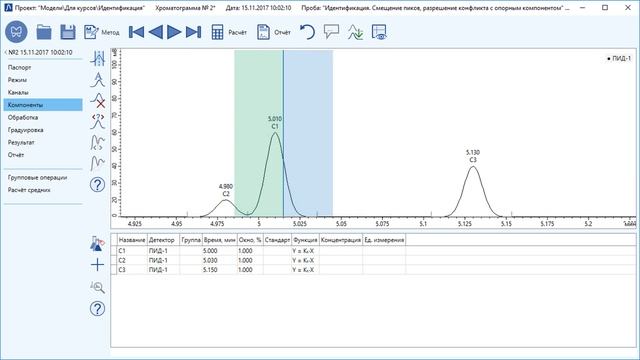640x360 pixels.
Task: Click Стандарт column header
Action: point(278,240)
